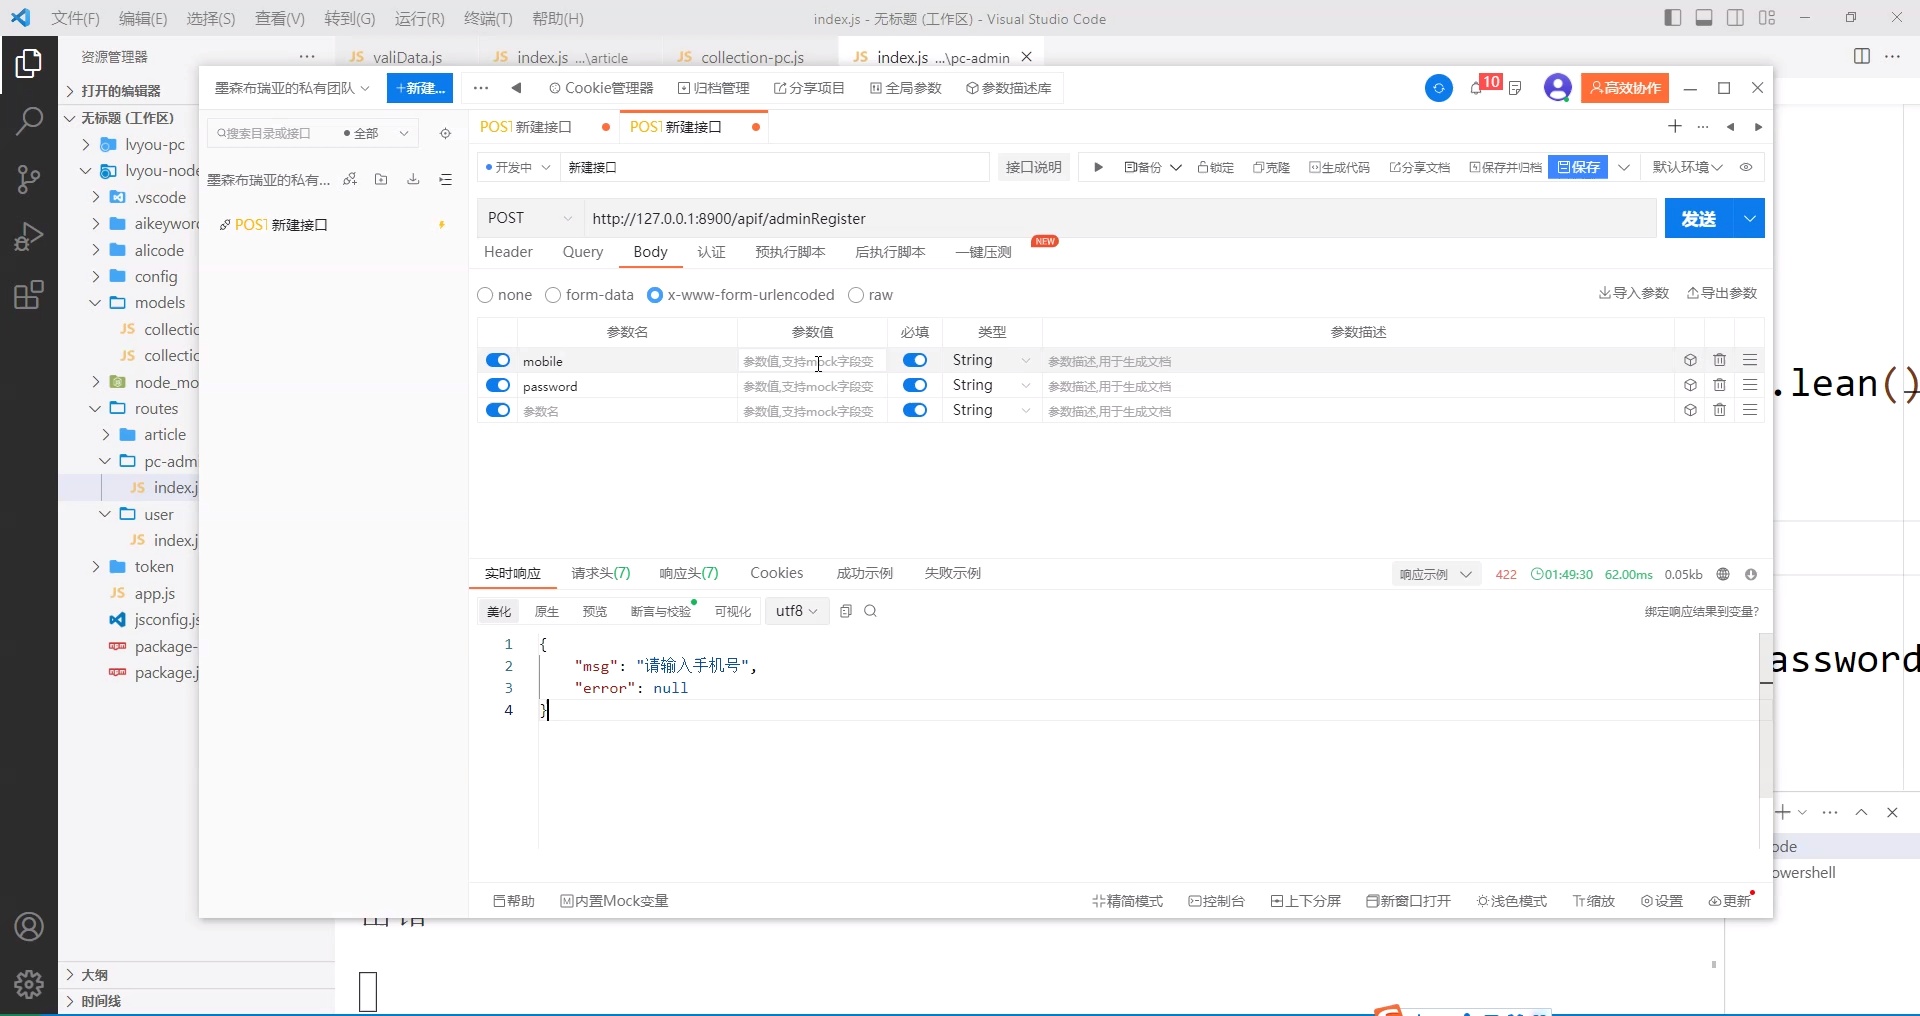This screenshot has height=1016, width=1920.
Task: Toggle the mobile parameter's required switch
Action: [x=915, y=360]
